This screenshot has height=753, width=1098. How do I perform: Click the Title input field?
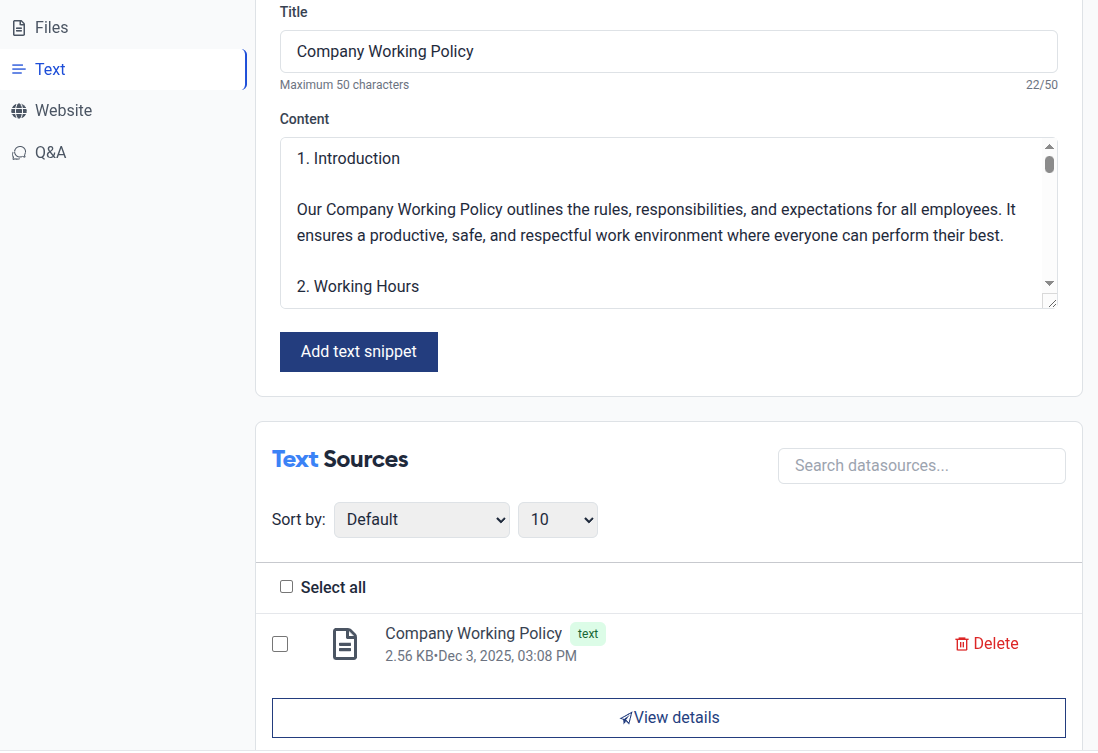(x=669, y=51)
